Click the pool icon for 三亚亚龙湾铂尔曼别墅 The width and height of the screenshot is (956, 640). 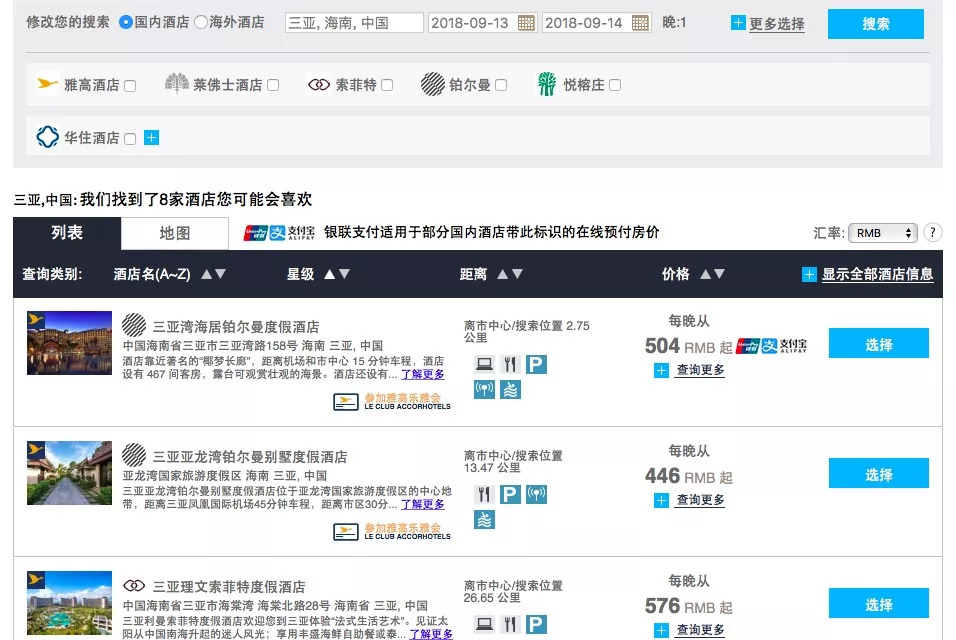pos(485,519)
